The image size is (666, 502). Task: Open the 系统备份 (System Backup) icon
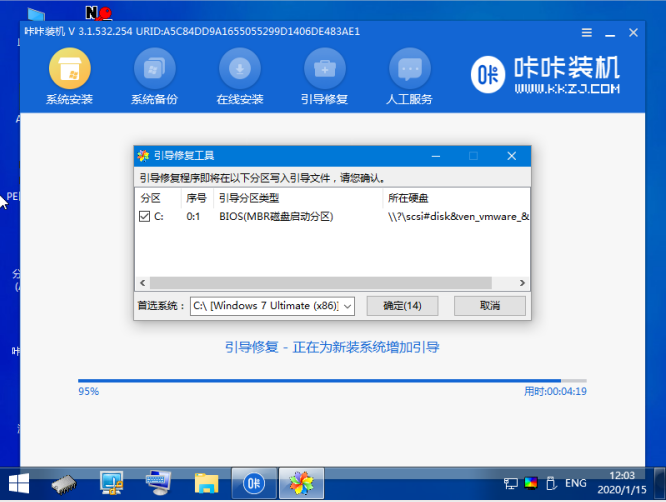tap(154, 69)
